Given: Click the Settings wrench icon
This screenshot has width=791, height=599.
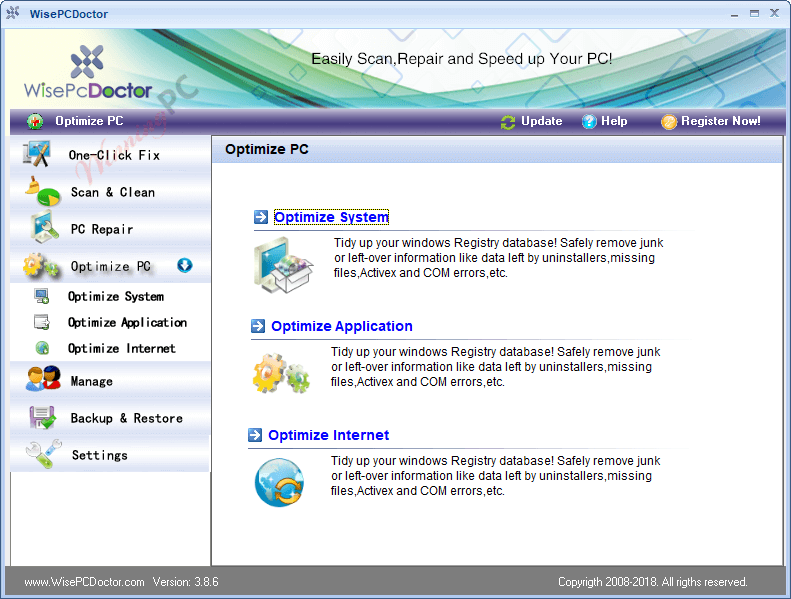Looking at the screenshot, I should 44,454.
